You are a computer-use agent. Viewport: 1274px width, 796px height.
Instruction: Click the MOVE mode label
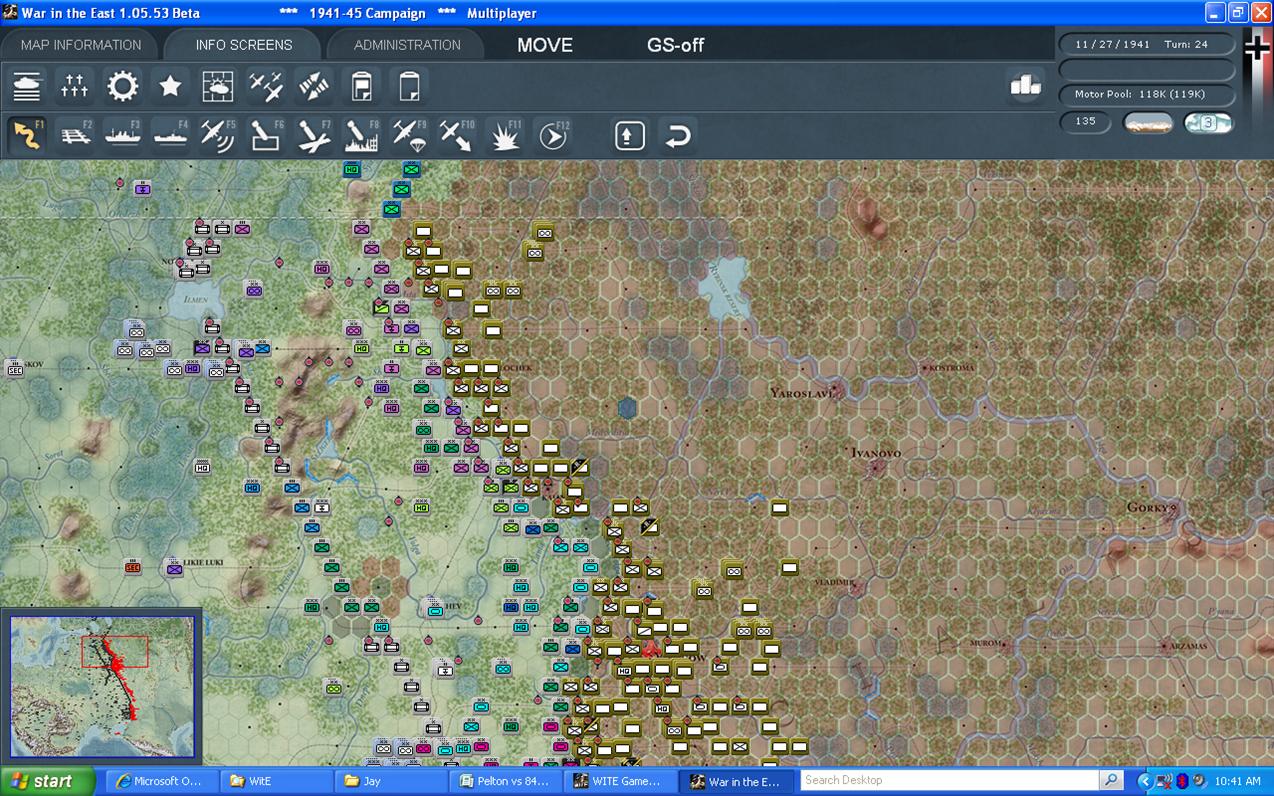545,45
